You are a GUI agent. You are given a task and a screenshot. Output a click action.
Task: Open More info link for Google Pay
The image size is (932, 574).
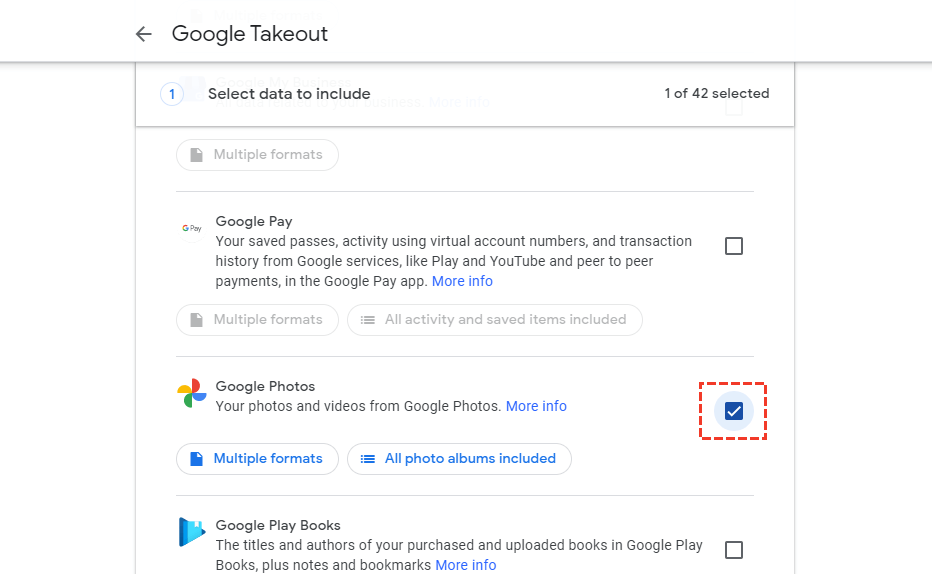[462, 281]
